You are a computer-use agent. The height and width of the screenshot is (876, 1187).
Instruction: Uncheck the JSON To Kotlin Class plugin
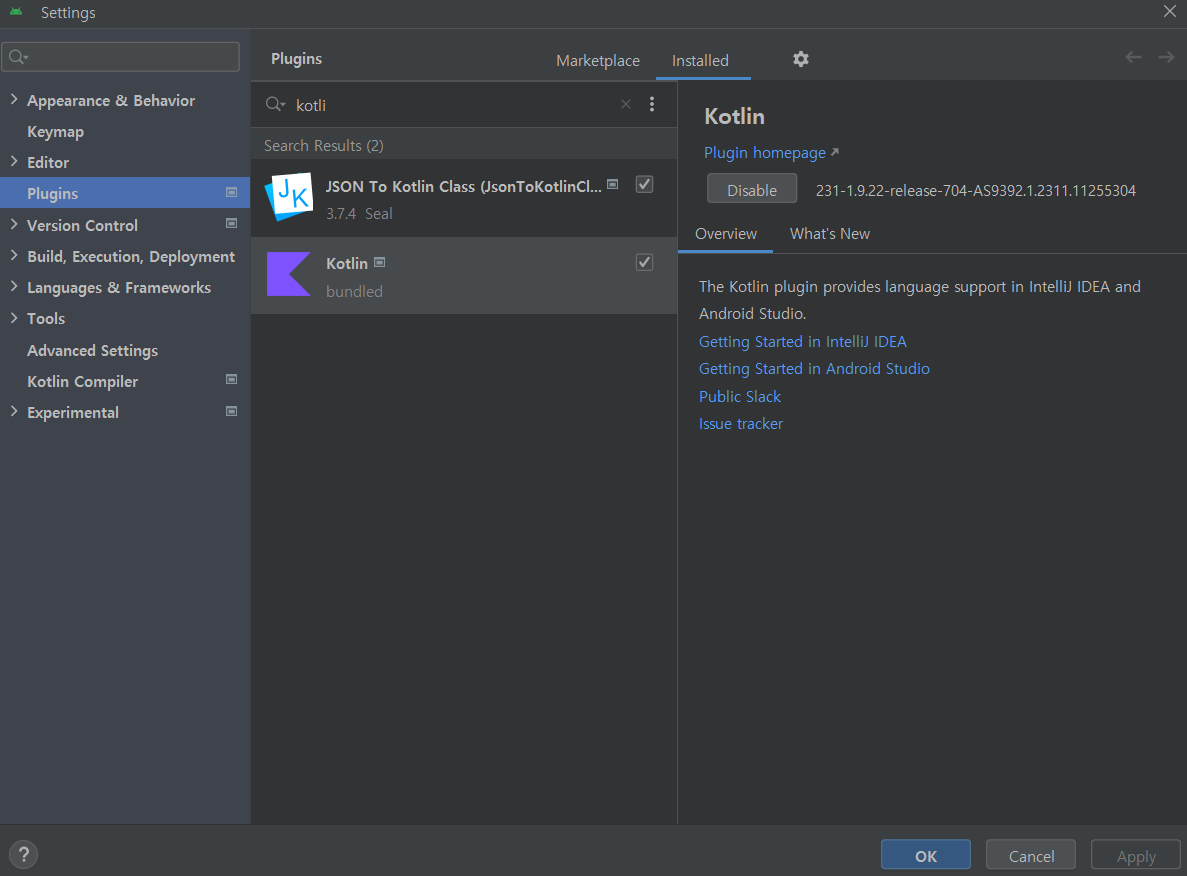[x=644, y=184]
